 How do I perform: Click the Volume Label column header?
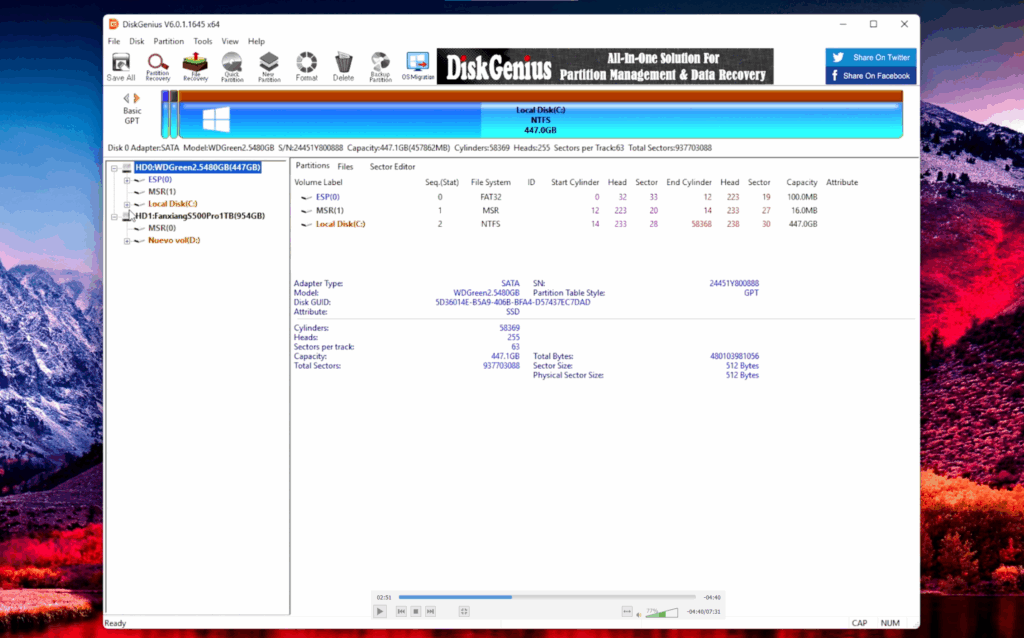[318, 182]
